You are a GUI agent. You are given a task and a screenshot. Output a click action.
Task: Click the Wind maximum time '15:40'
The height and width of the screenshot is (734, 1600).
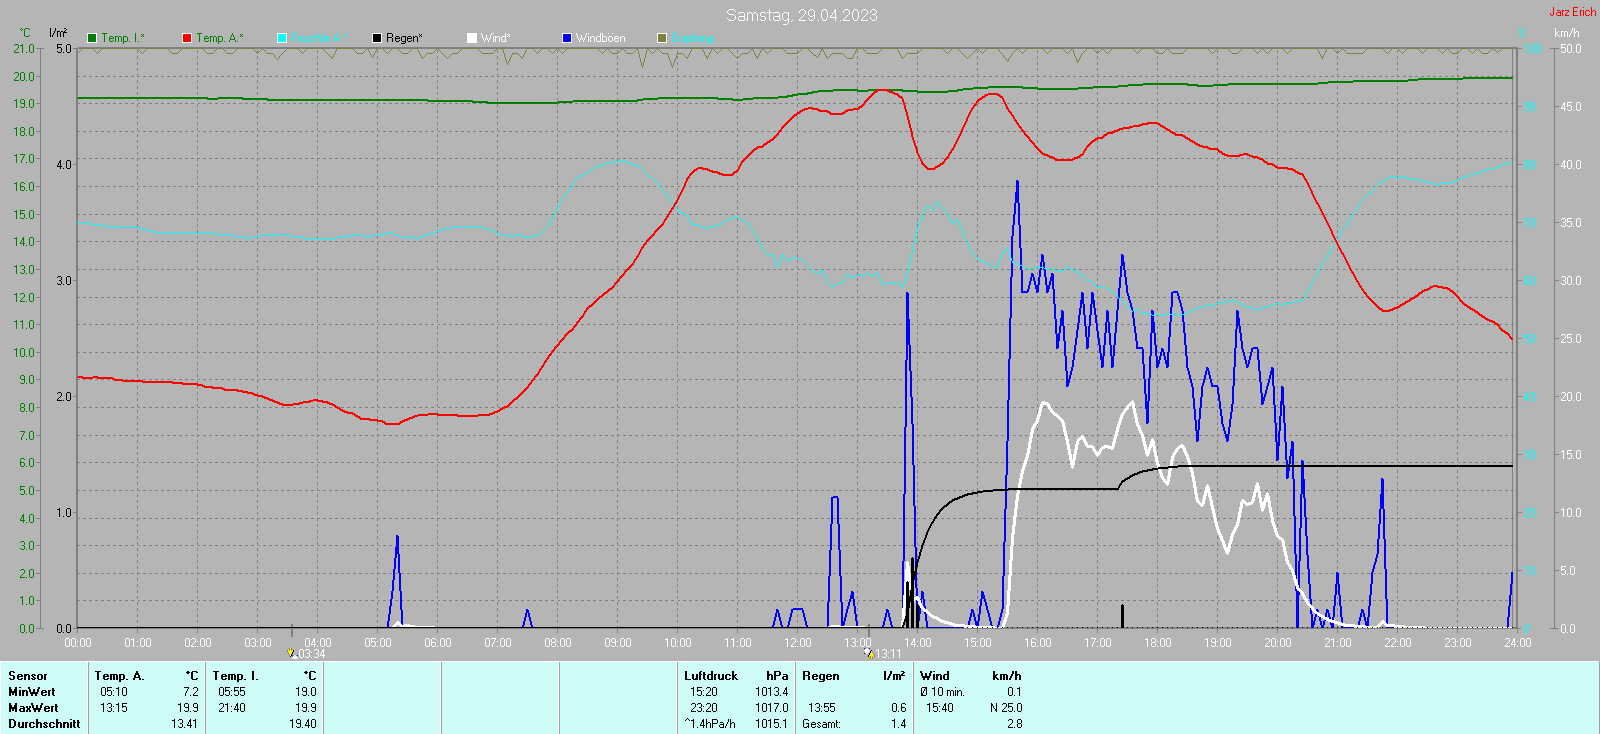(940, 708)
